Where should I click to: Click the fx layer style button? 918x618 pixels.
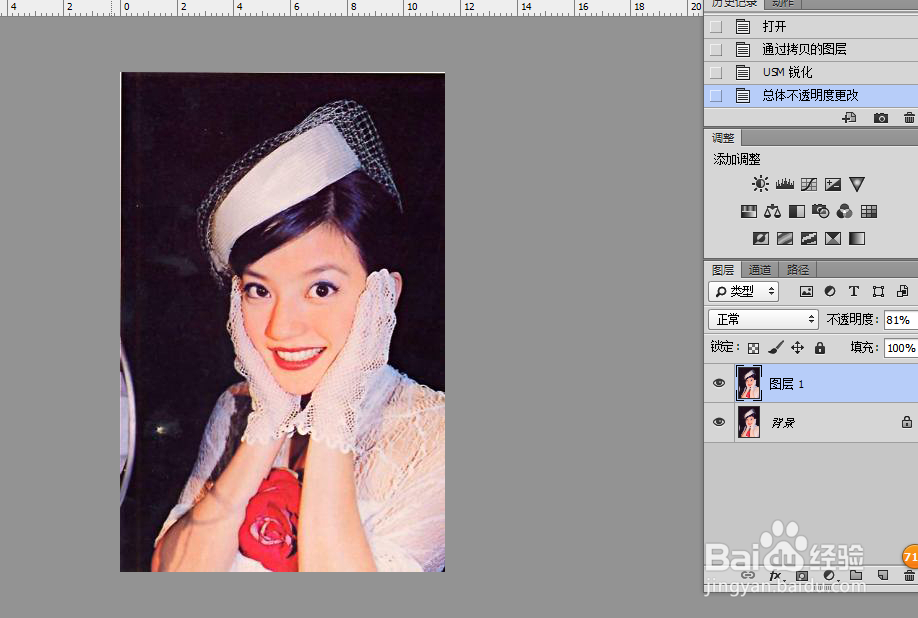click(776, 575)
